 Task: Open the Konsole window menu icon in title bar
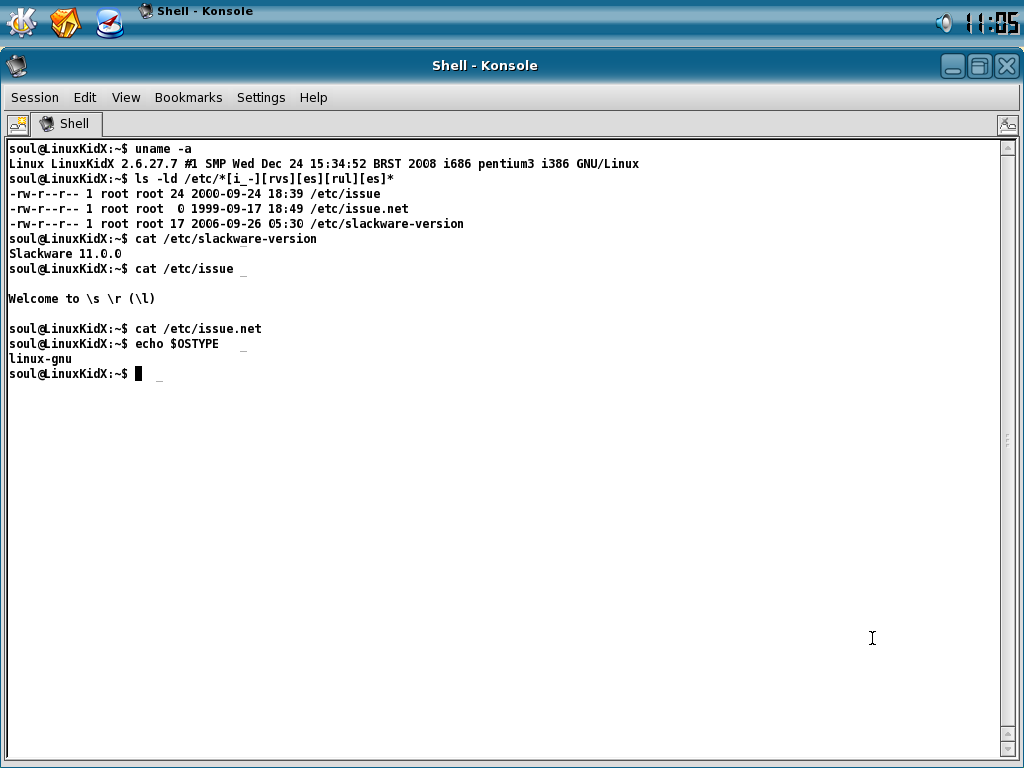[16, 65]
